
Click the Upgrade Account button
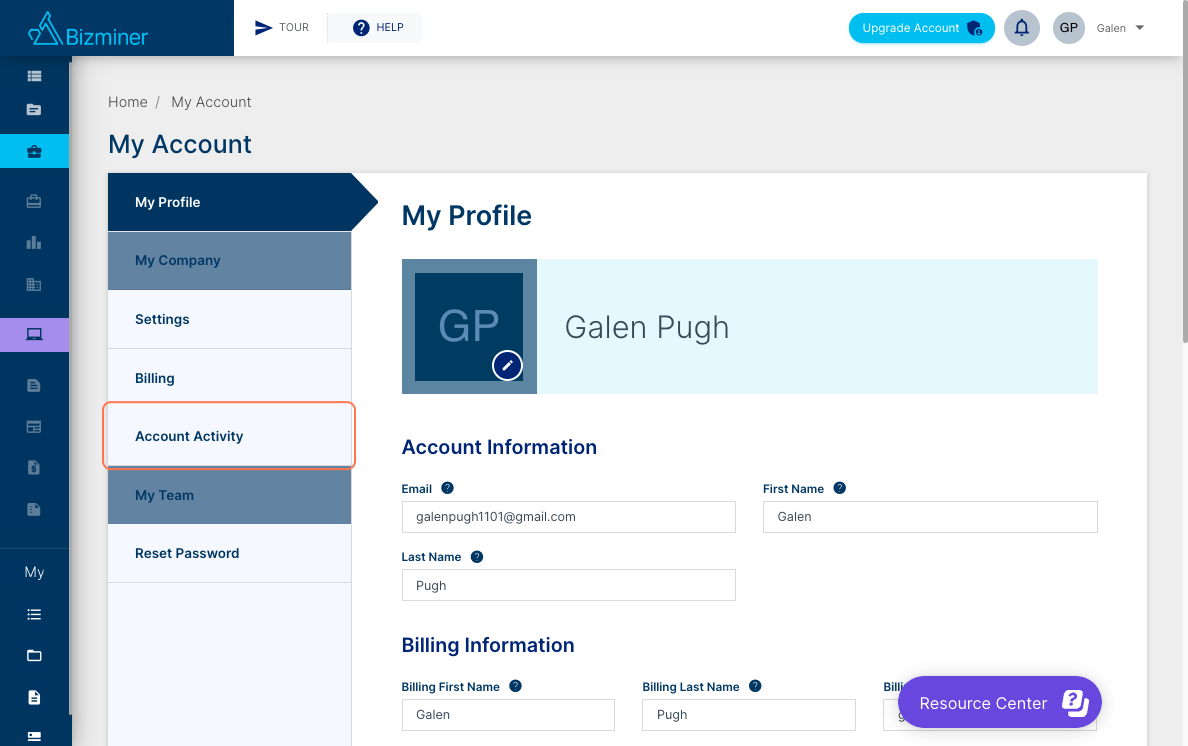click(921, 28)
